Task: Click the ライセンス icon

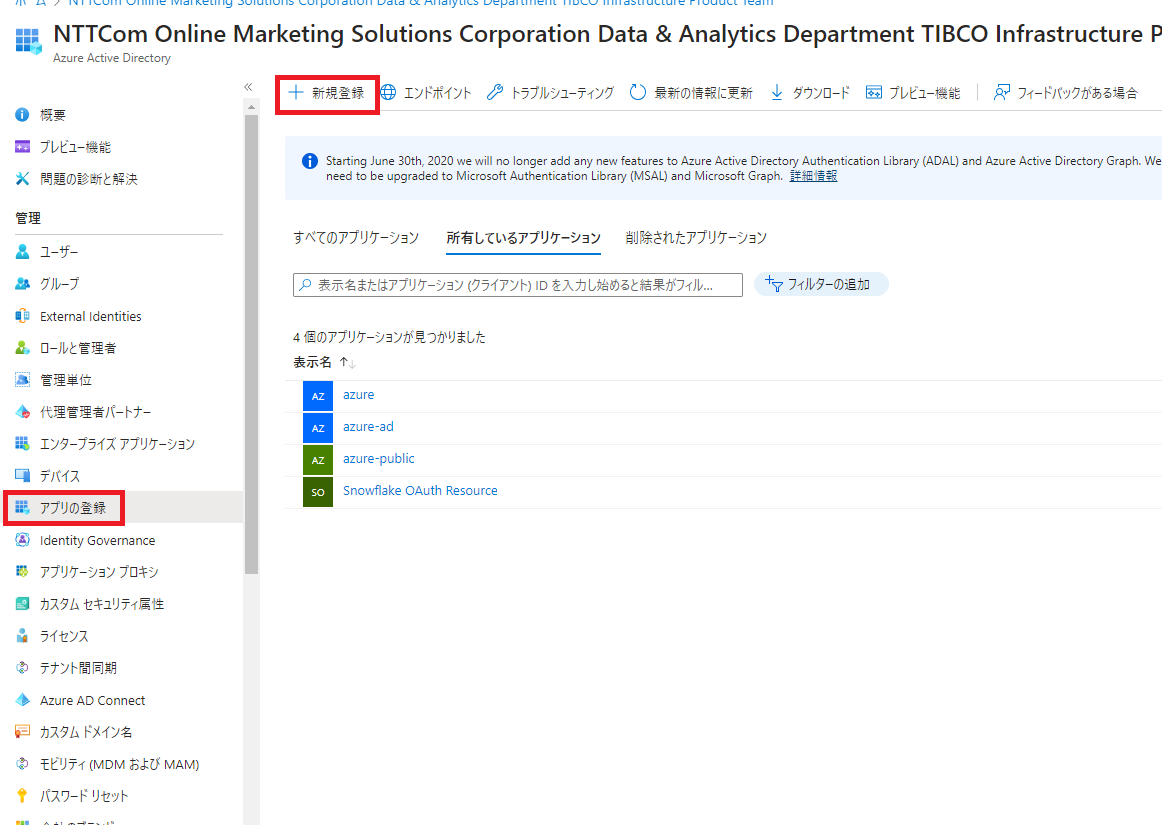Action: tap(22, 636)
